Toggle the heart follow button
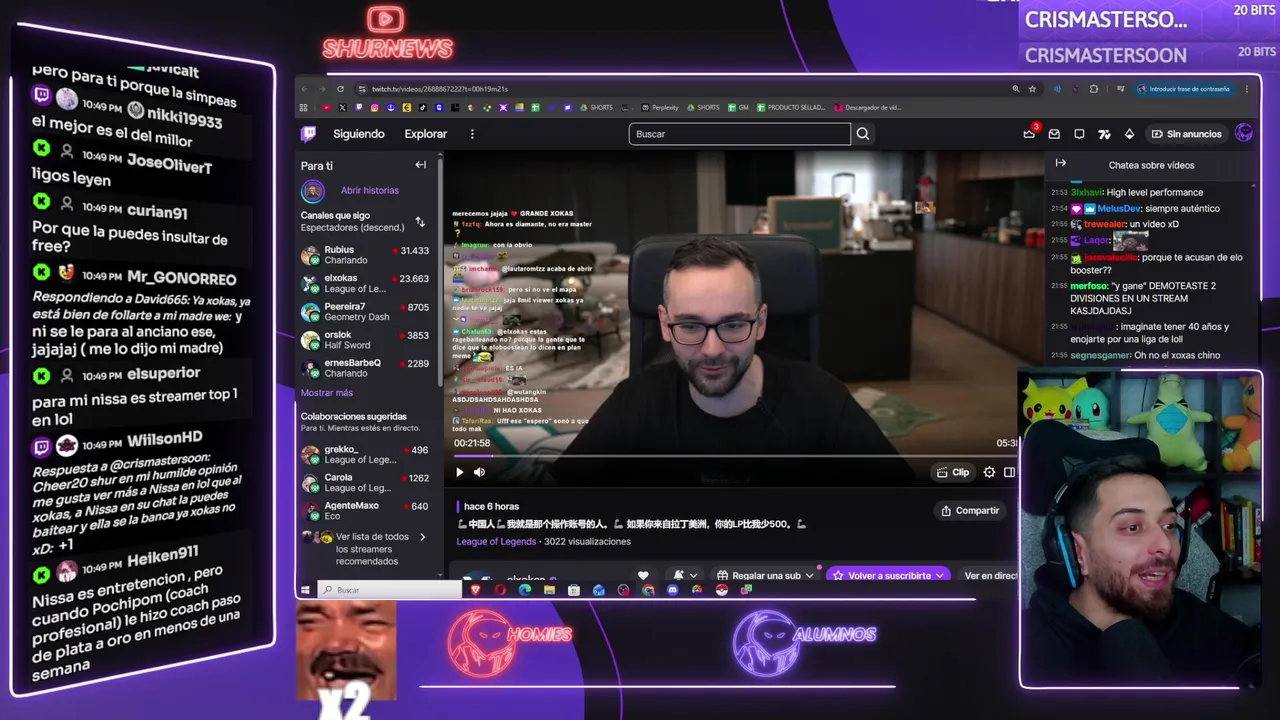This screenshot has width=1280, height=720. click(x=643, y=575)
